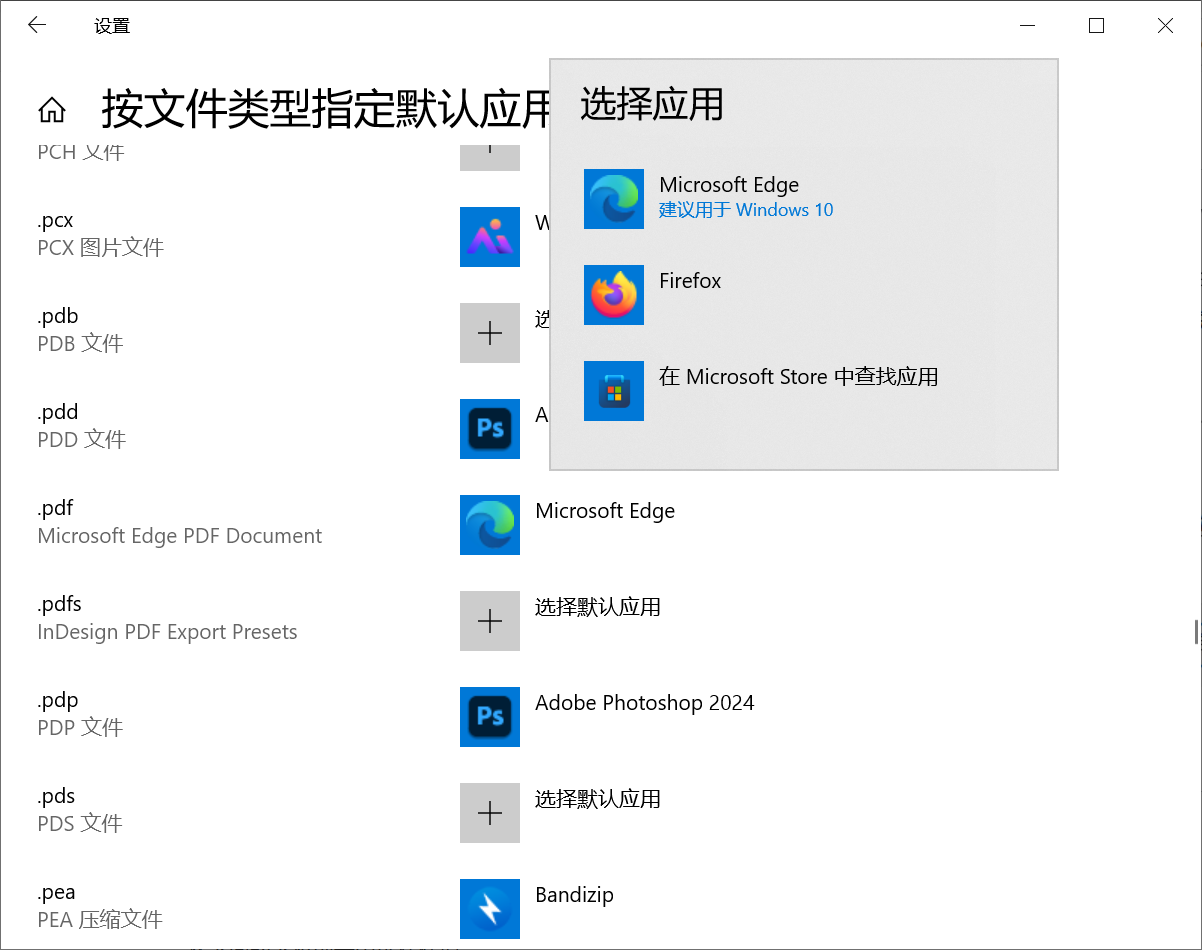Click the Home icon near the page title
Viewport: 1202px width, 950px height.
pyautogui.click(x=51, y=110)
